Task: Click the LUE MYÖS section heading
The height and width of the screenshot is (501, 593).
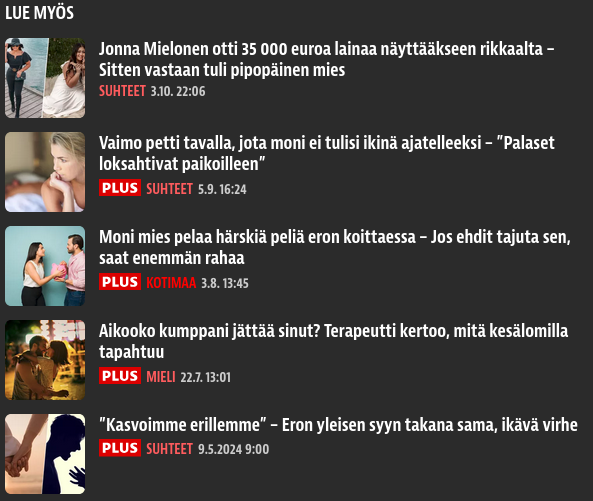Action: pyautogui.click(x=39, y=13)
